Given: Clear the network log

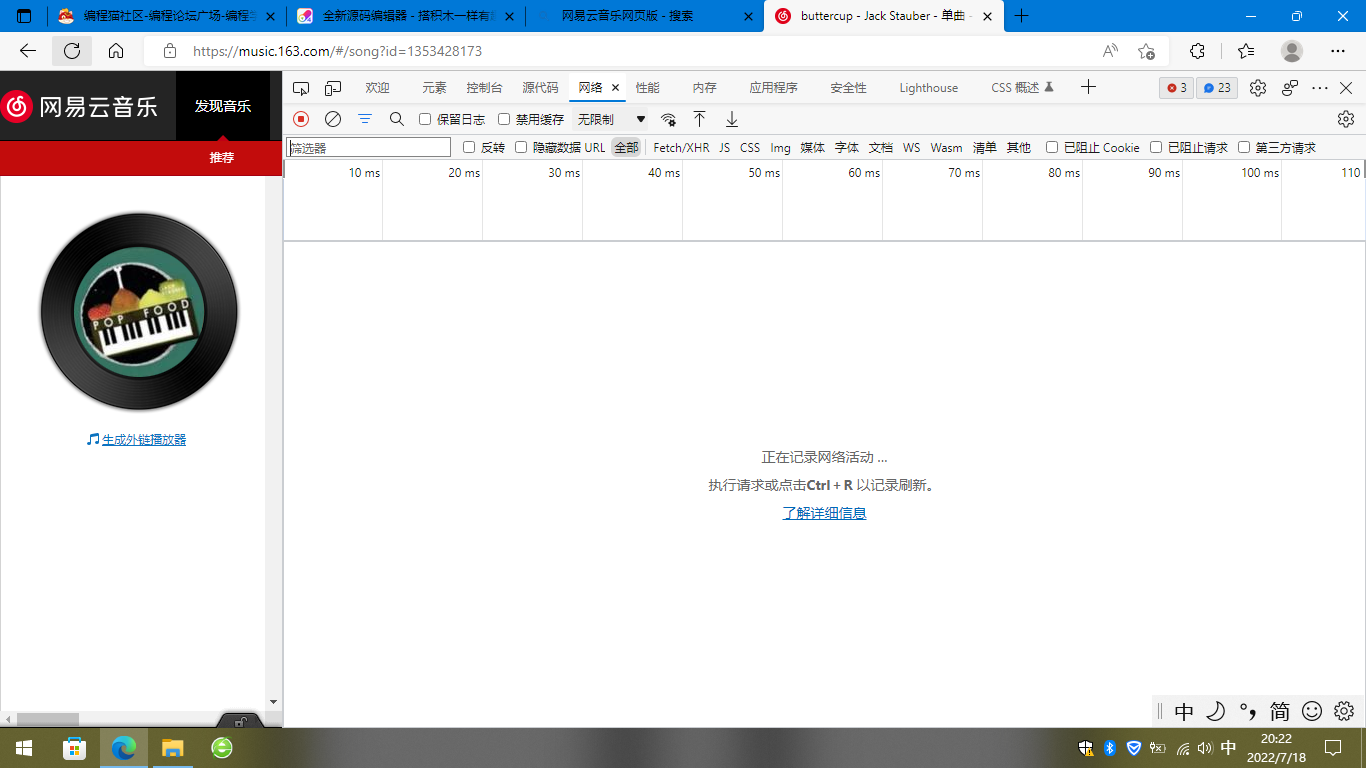Looking at the screenshot, I should 333,119.
